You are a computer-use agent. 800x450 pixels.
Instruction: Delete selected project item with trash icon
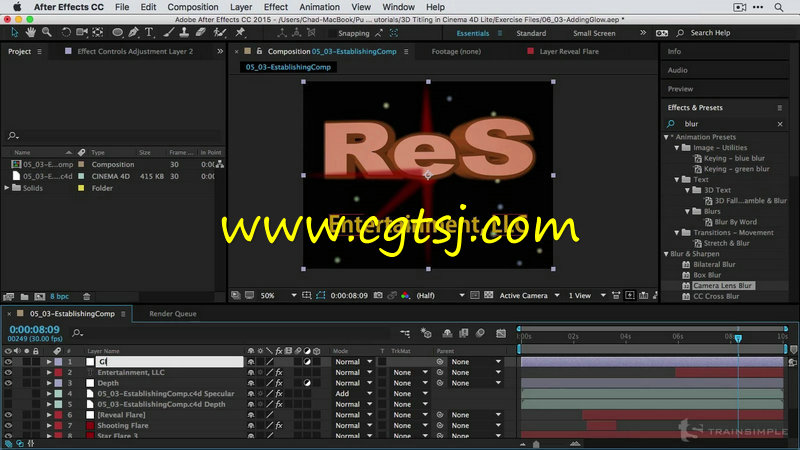pyautogui.click(x=87, y=296)
